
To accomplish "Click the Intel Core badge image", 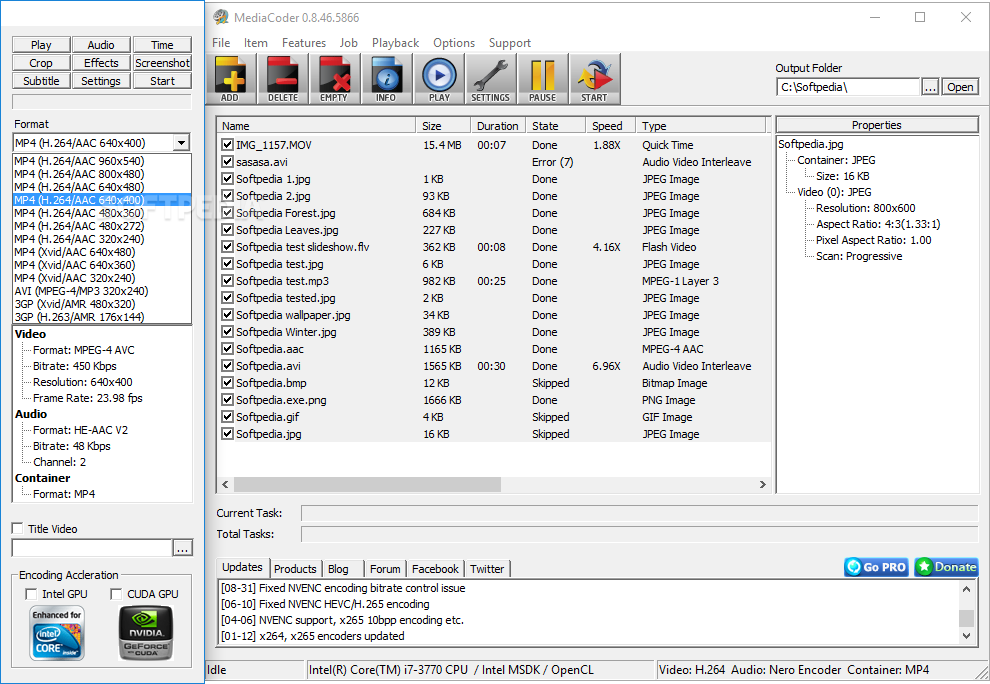I will [x=57, y=633].
